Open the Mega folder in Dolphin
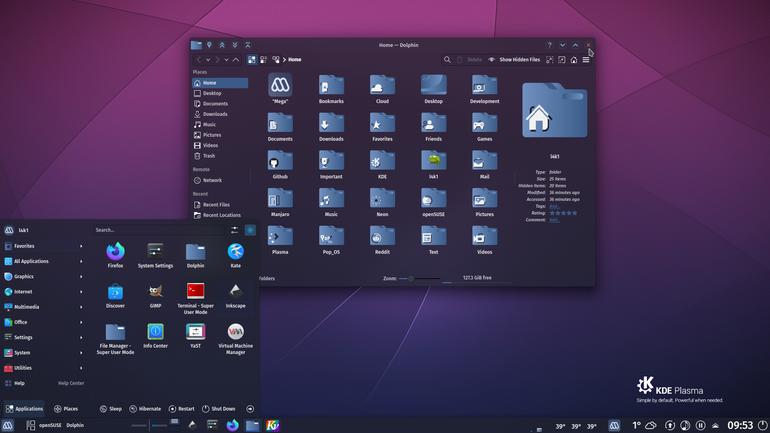 280,88
